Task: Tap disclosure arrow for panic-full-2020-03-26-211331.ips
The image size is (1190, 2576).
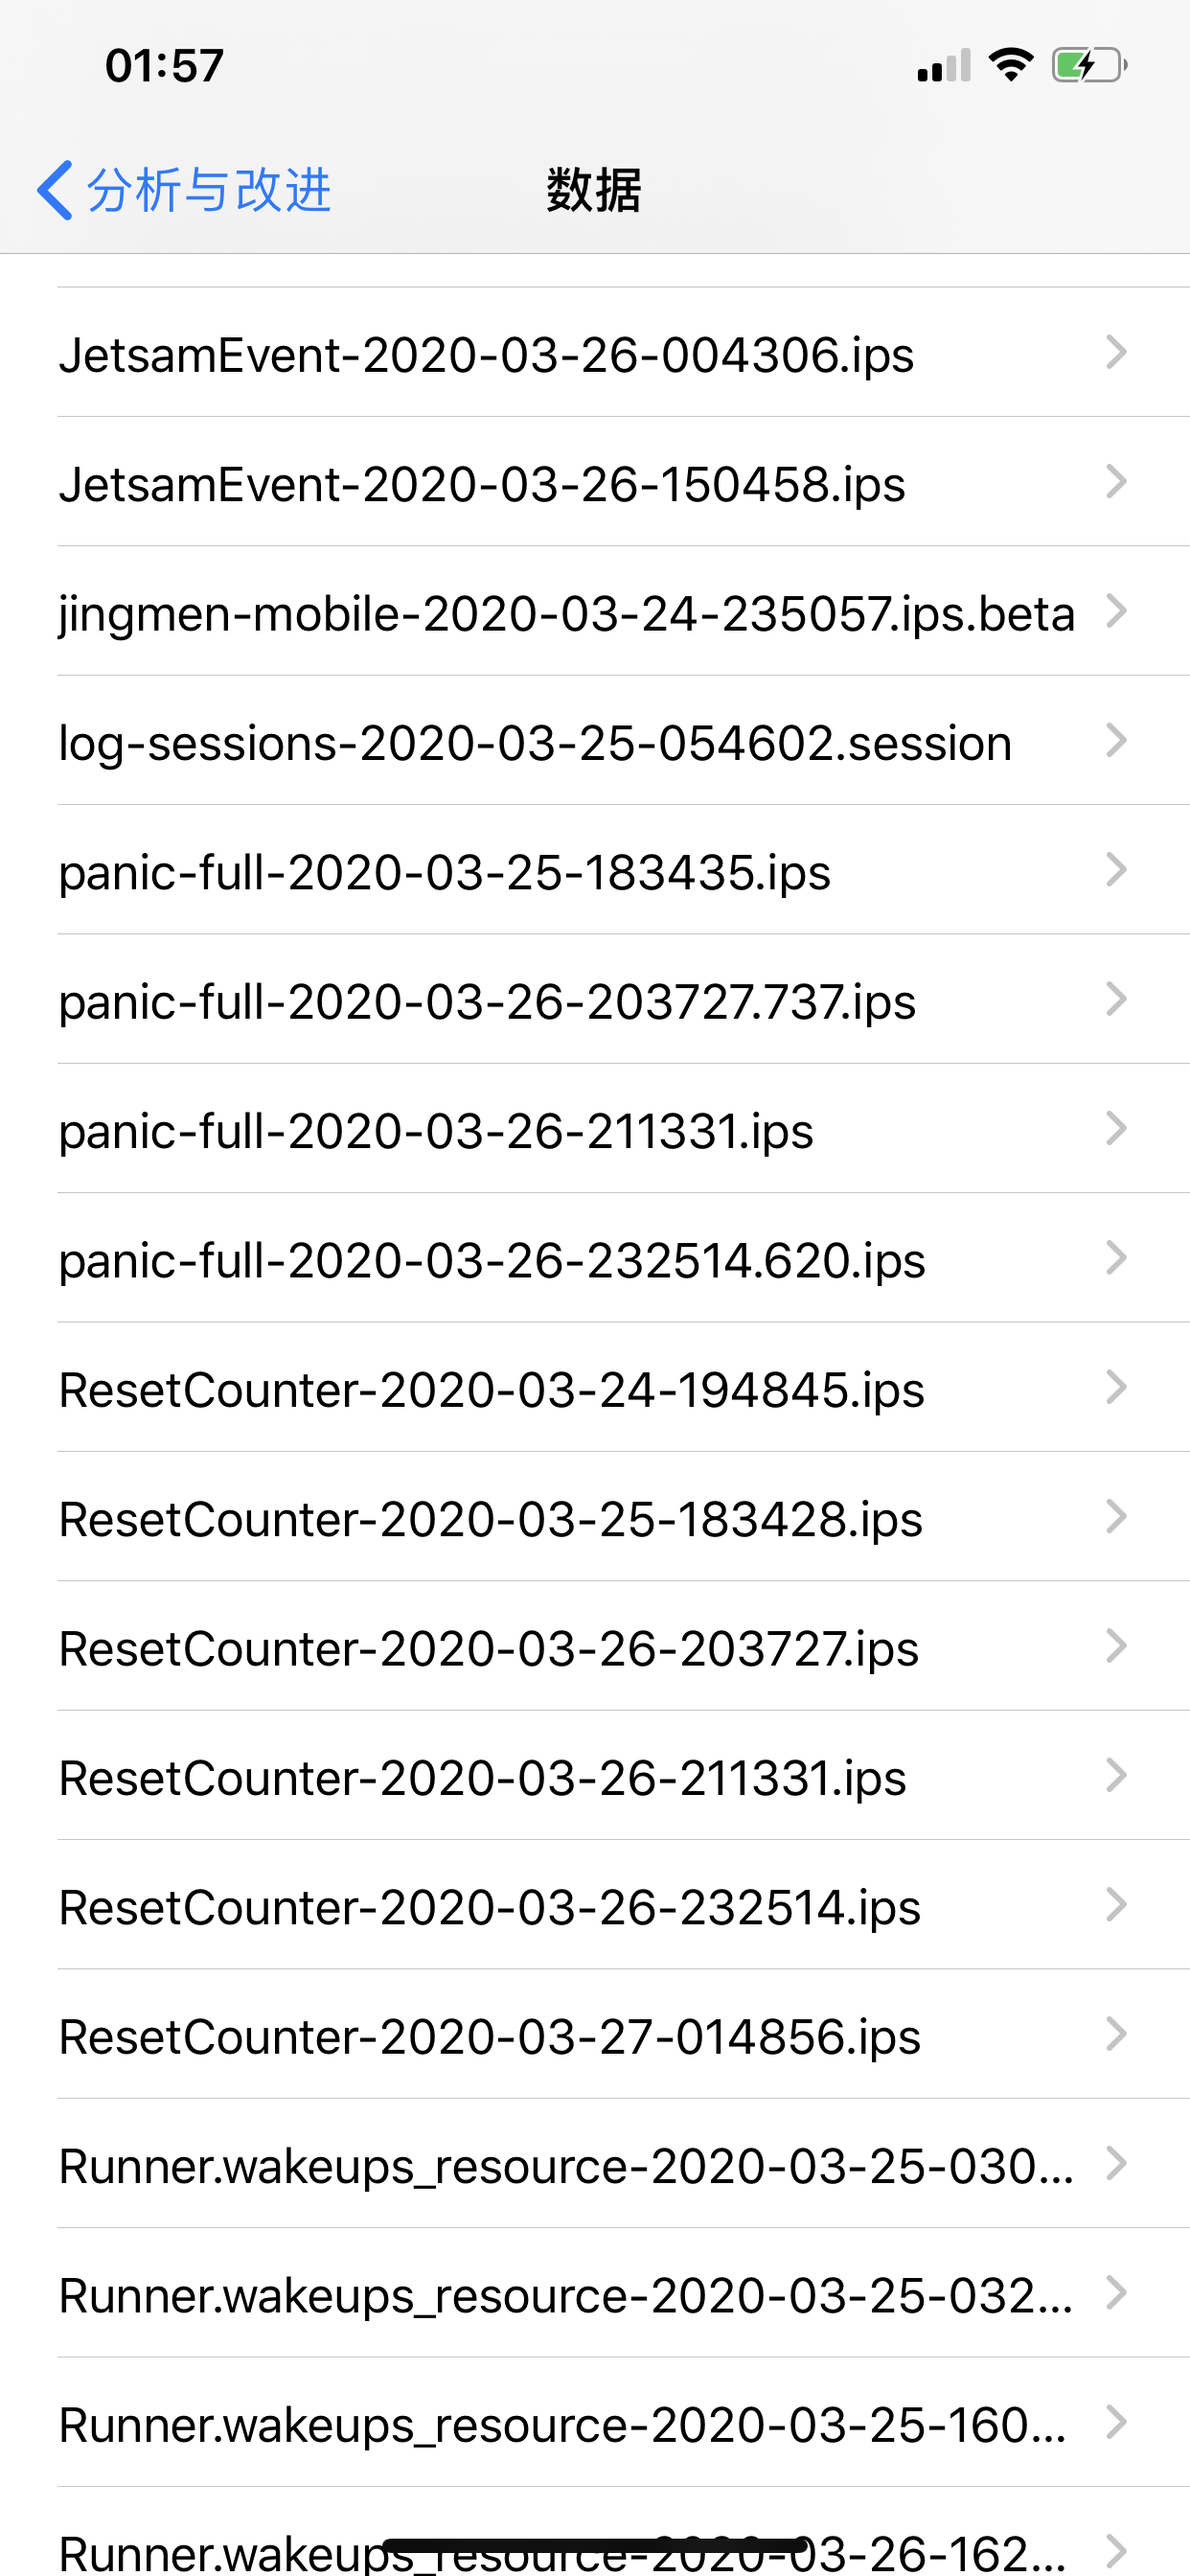Action: coord(1116,1129)
